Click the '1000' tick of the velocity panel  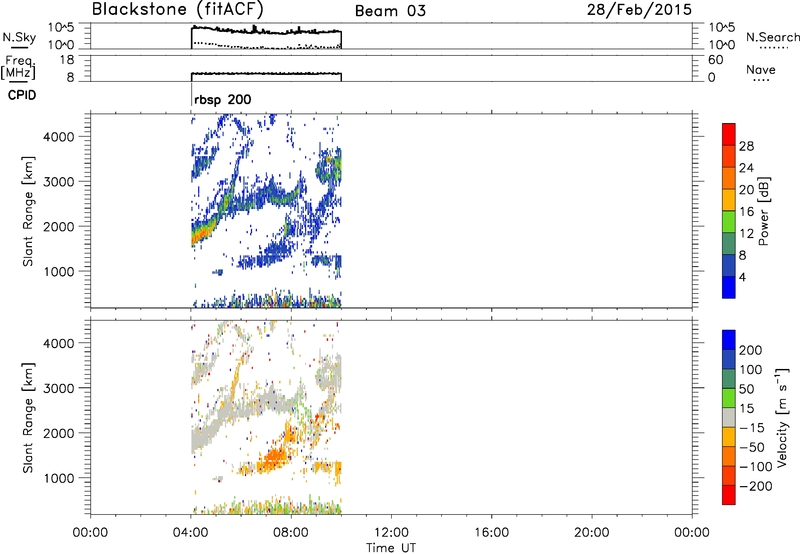(59, 478)
